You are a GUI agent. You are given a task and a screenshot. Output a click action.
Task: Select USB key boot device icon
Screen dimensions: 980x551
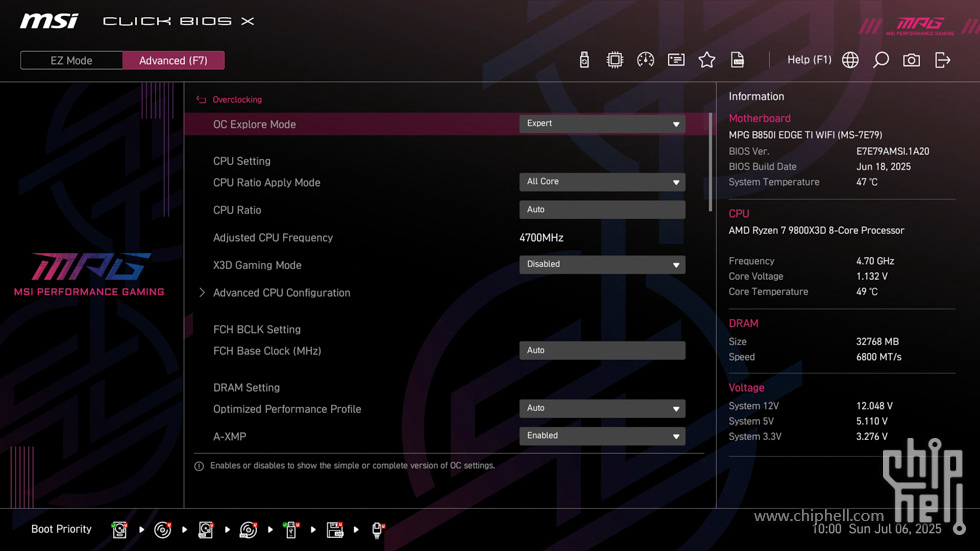(291, 530)
